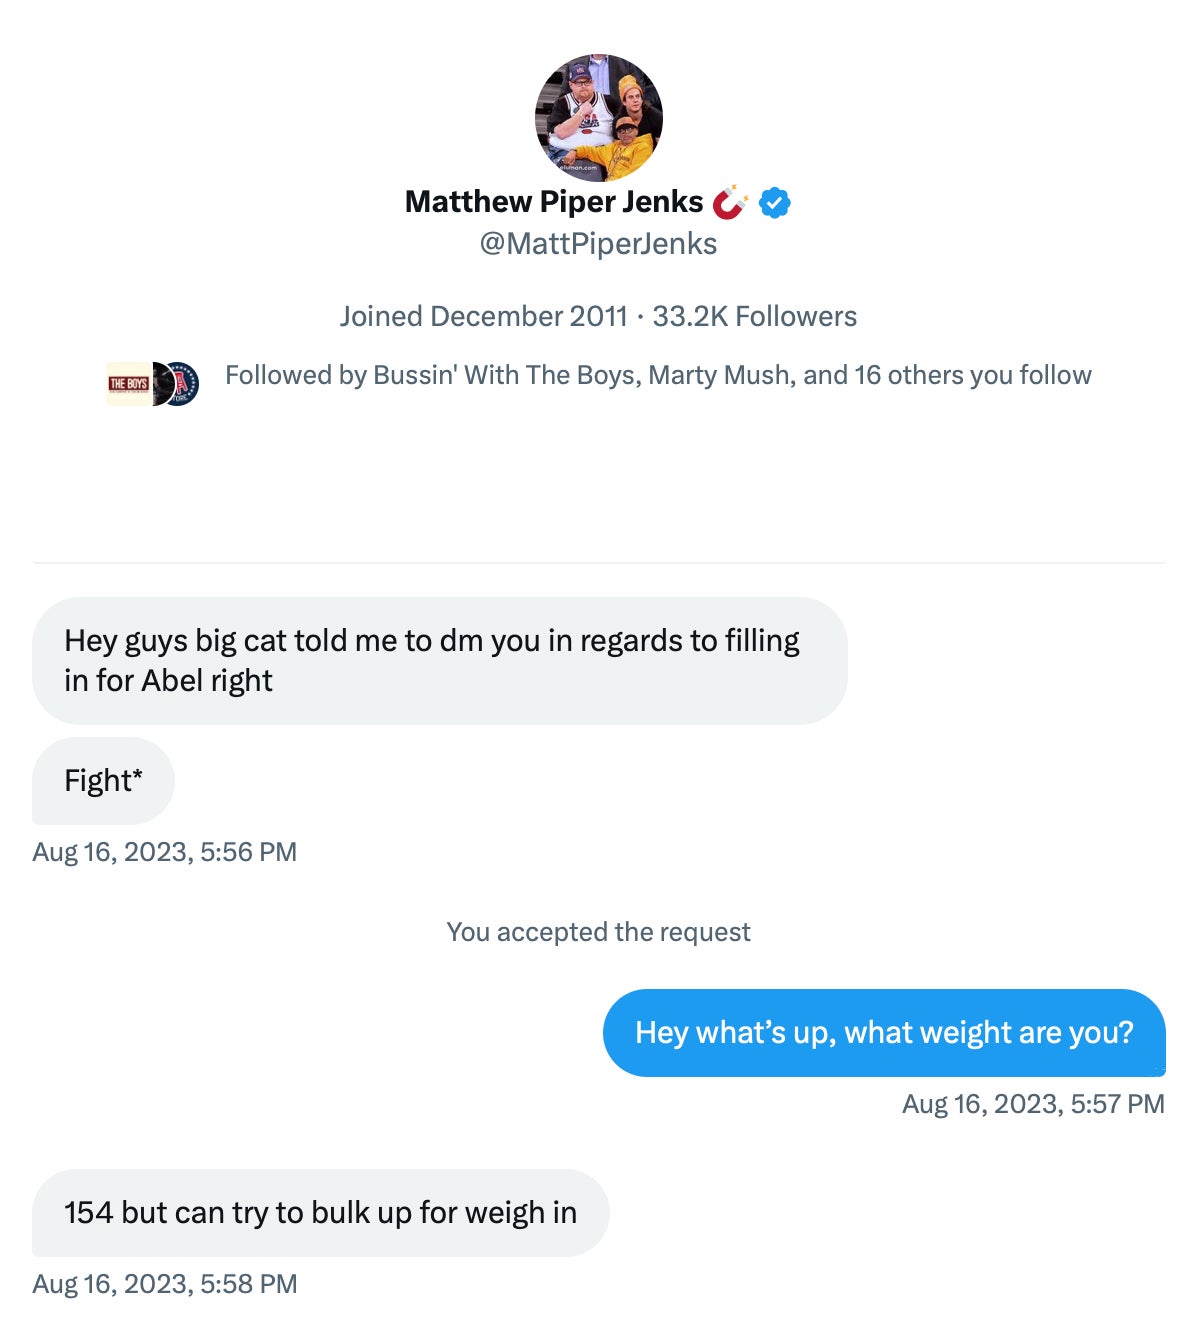The width and height of the screenshot is (1194, 1321).
Task: Click "Joined December 2011" text
Action: (483, 317)
